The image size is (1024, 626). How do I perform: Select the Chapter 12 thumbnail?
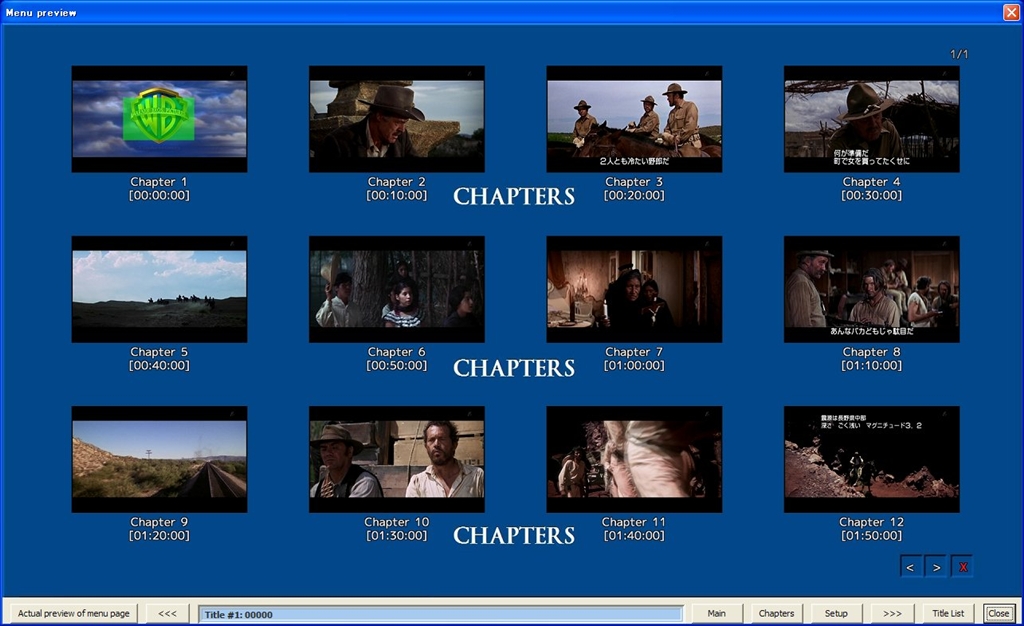point(872,460)
